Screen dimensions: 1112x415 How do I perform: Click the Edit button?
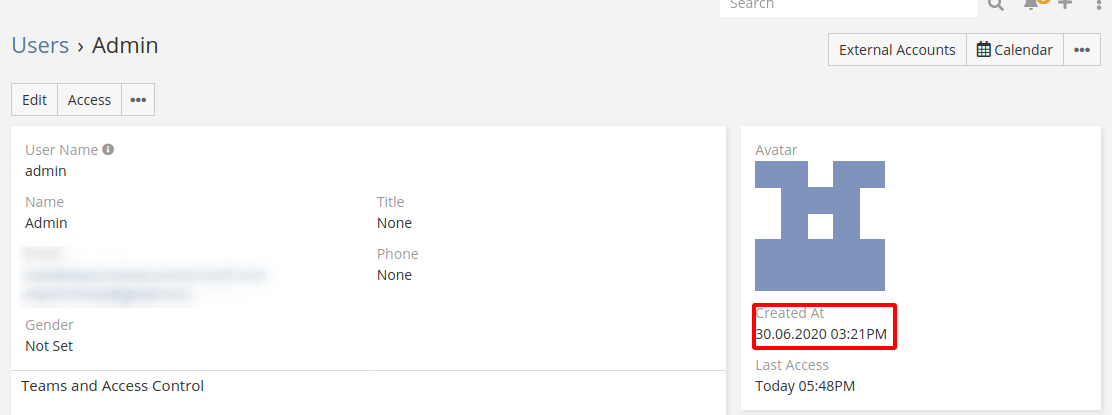[35, 100]
